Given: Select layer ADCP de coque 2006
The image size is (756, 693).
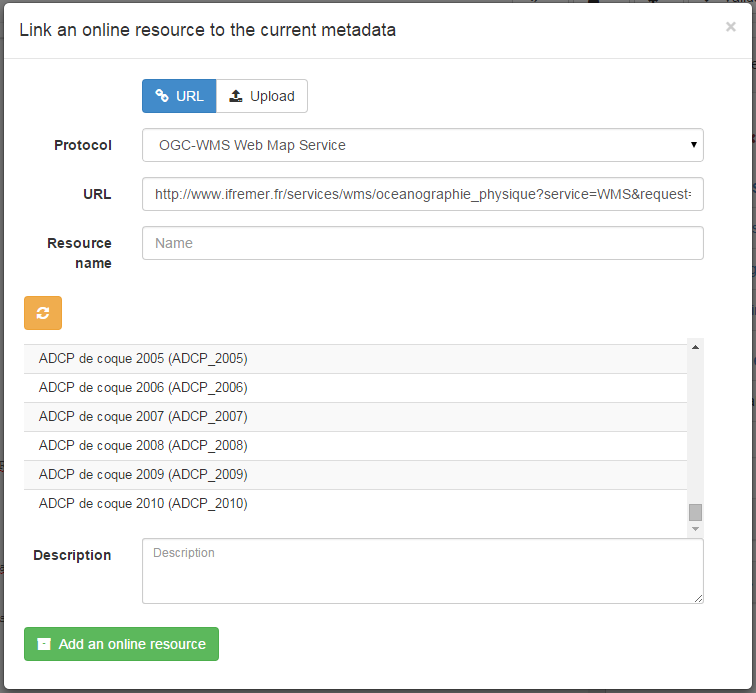Looking at the screenshot, I should (143, 387).
